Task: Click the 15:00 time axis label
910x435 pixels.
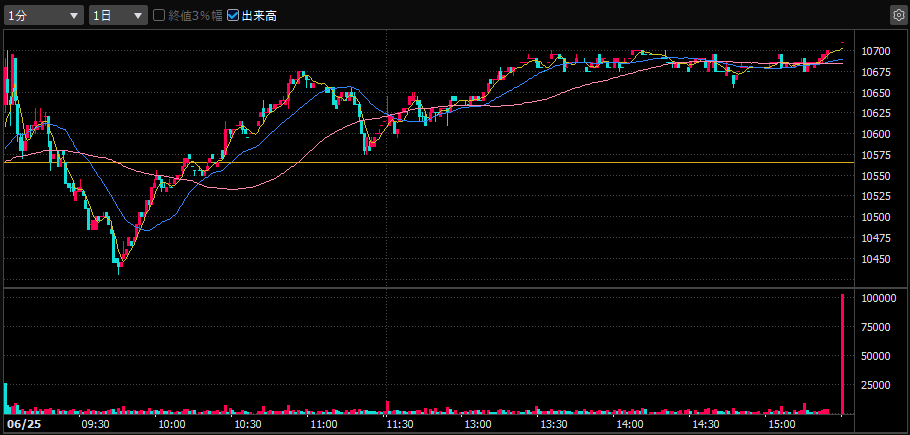Action: click(x=781, y=425)
